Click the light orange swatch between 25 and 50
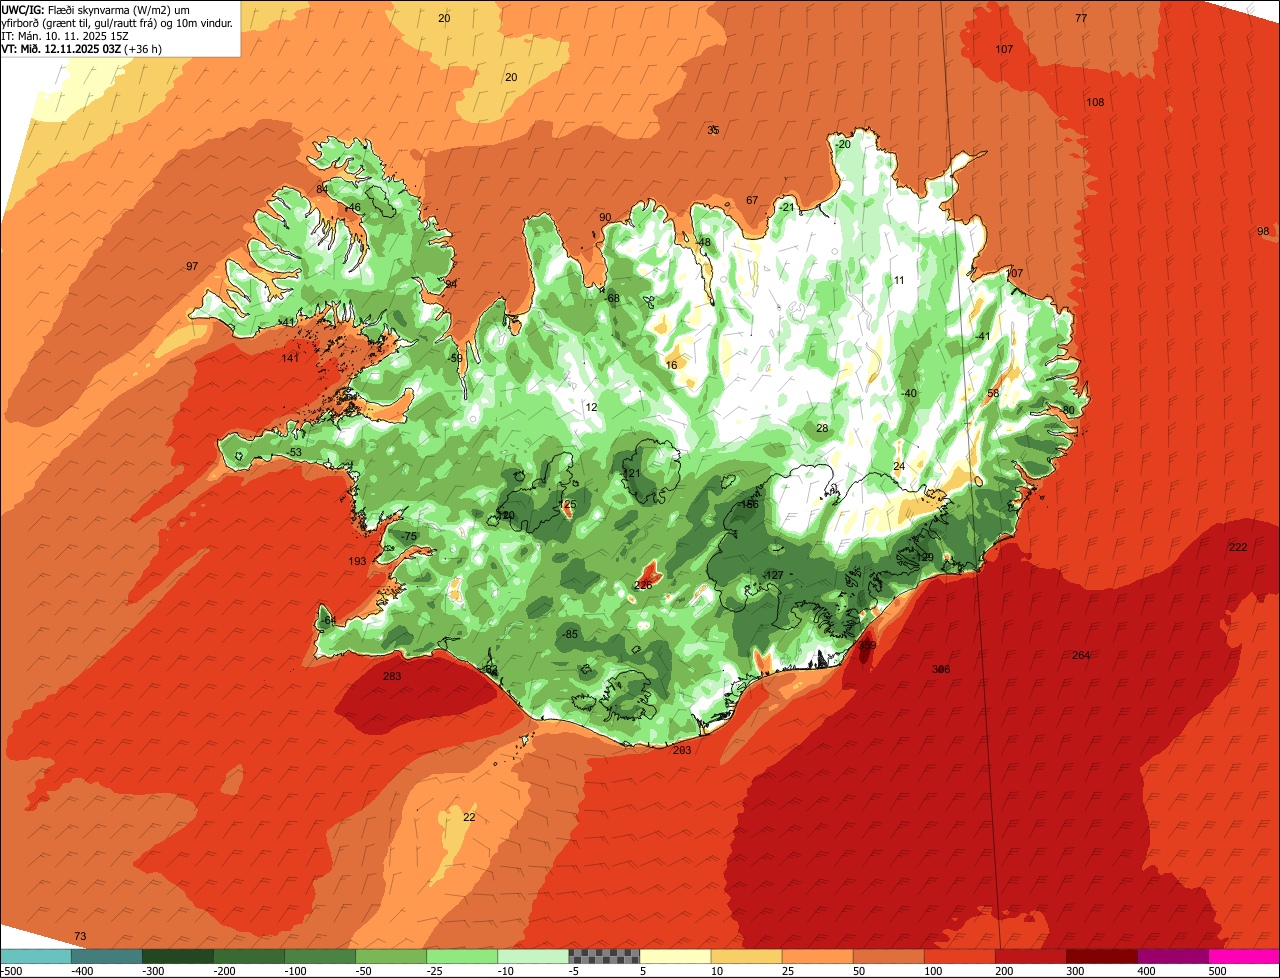This screenshot has width=1280, height=978. tap(818, 956)
